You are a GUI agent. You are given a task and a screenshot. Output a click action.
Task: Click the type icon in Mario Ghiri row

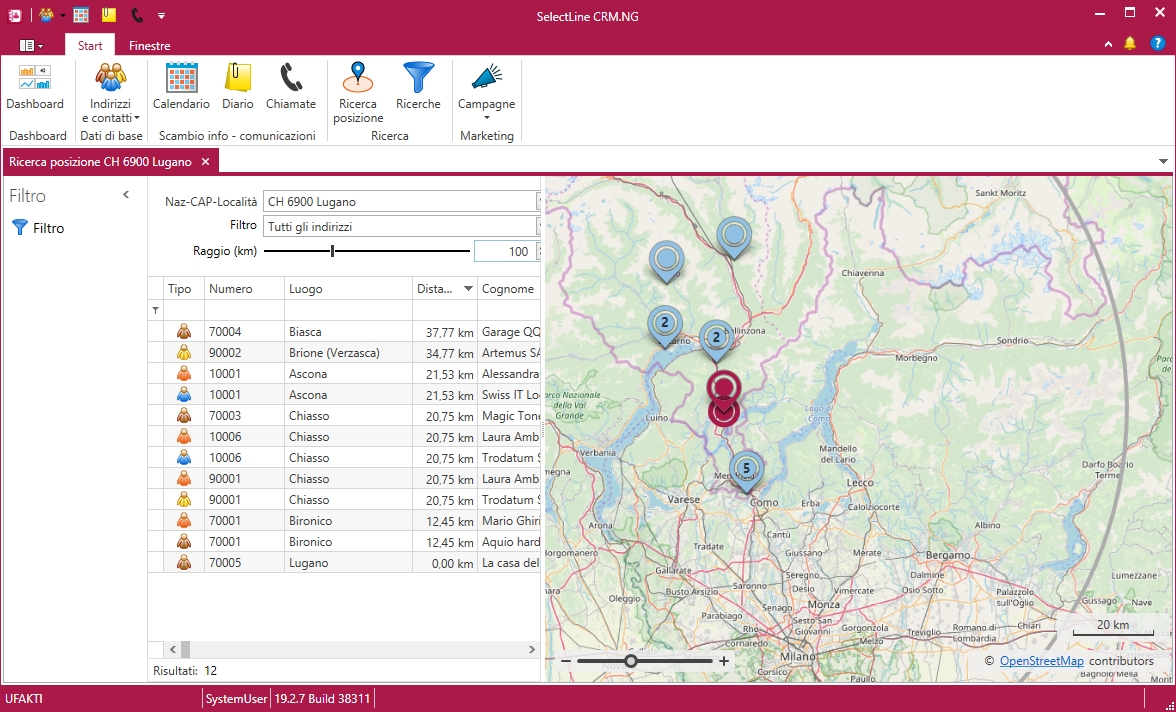(184, 521)
